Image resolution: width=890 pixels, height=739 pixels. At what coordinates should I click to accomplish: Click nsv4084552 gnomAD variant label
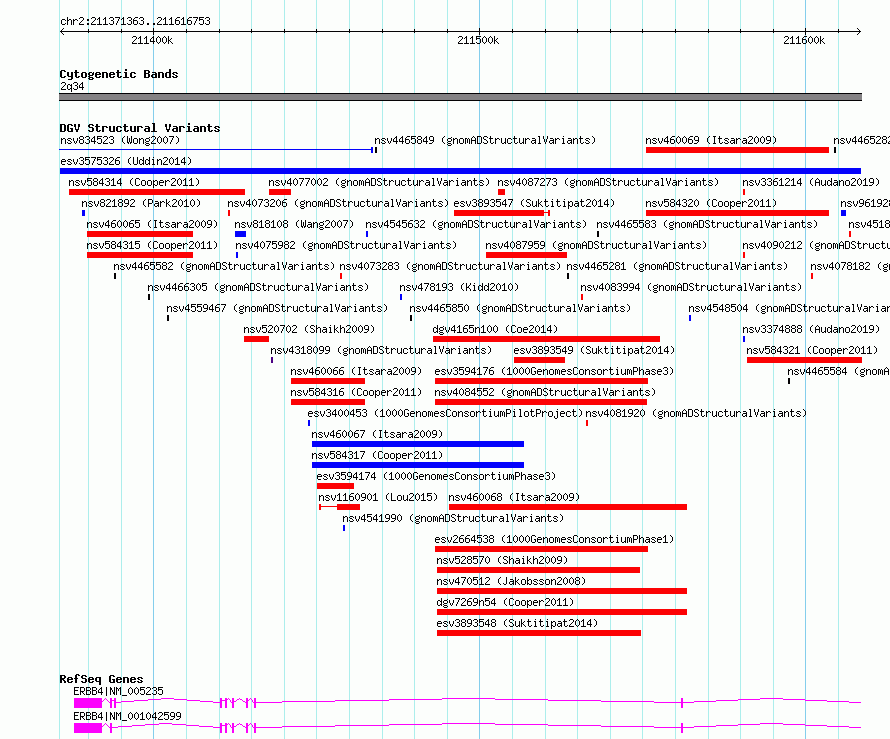point(545,392)
